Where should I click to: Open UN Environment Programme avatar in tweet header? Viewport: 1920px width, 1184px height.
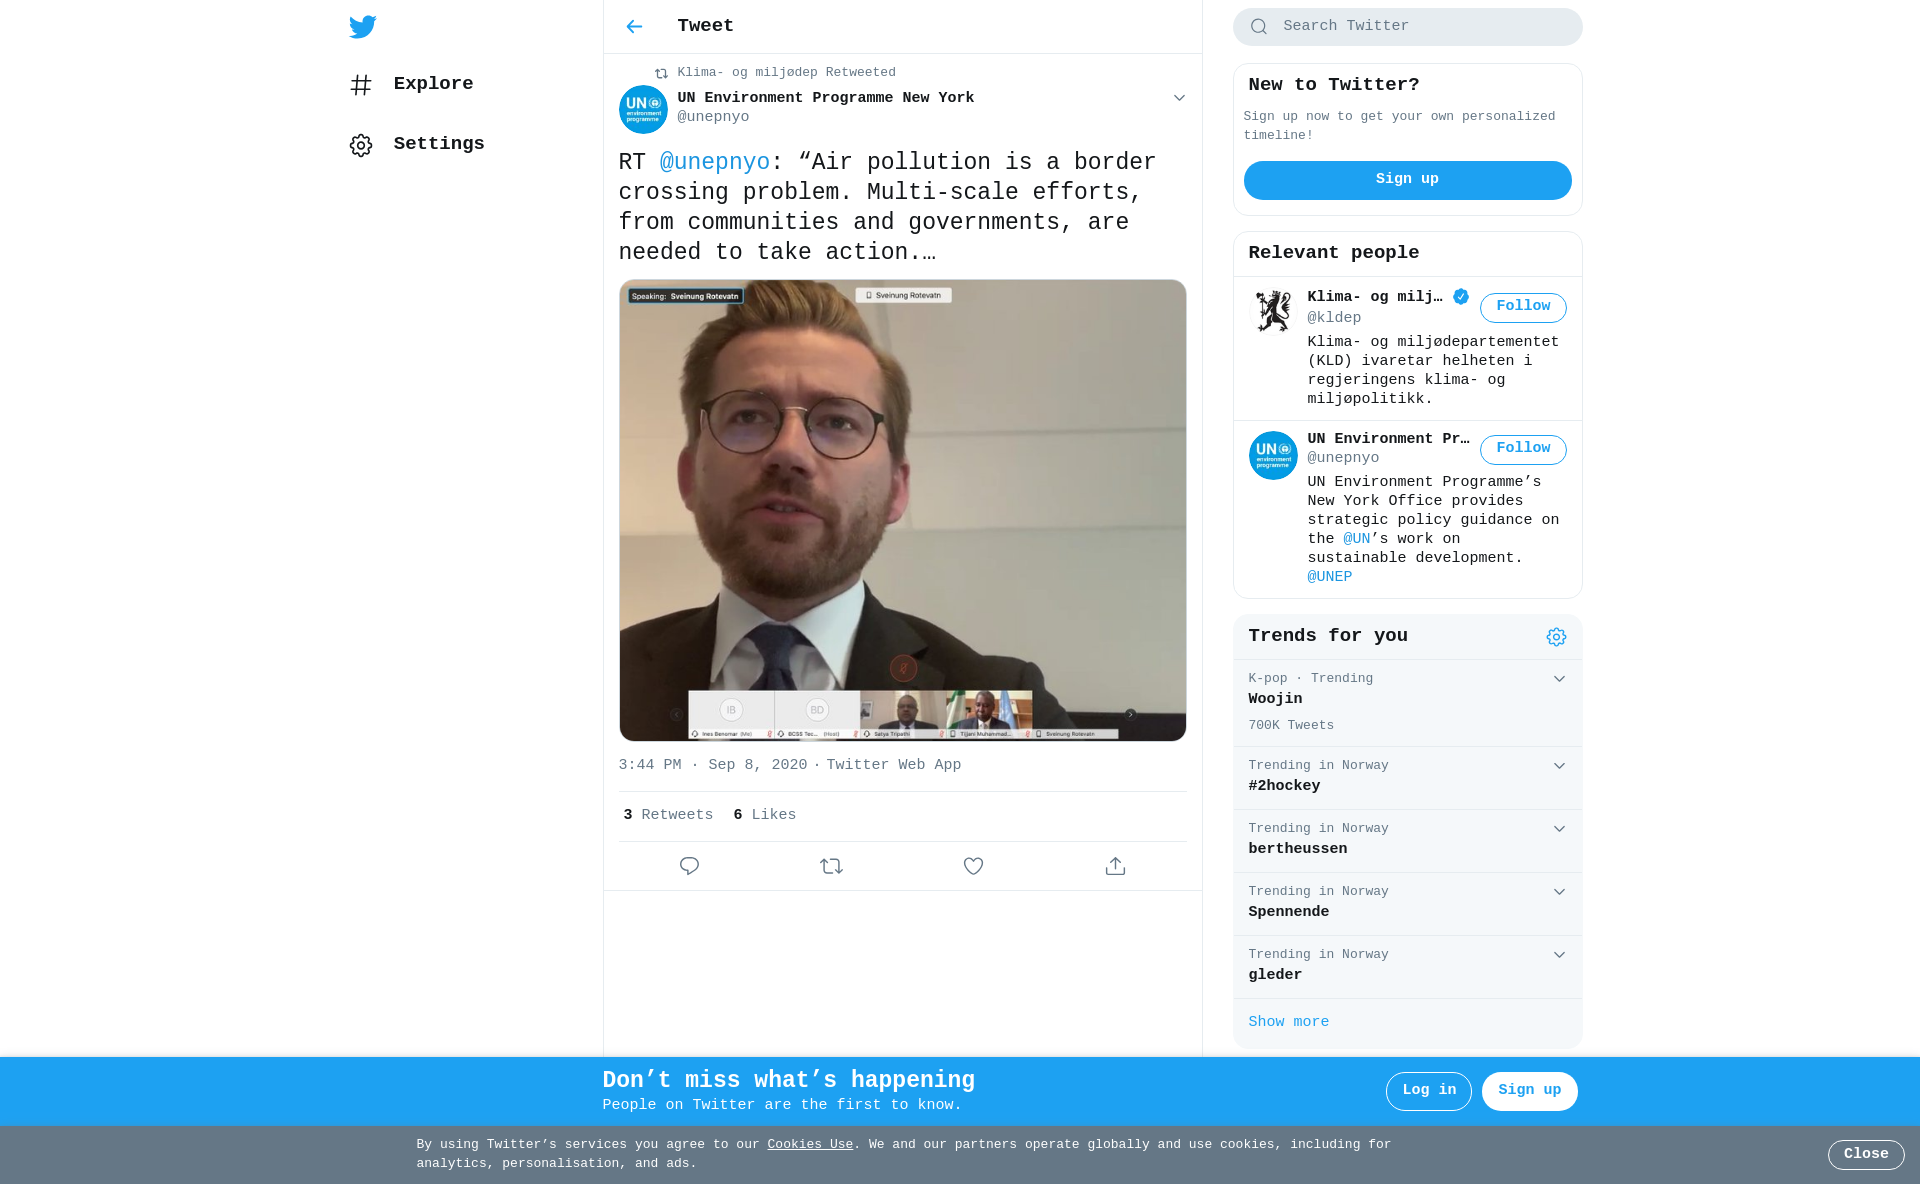point(643,109)
